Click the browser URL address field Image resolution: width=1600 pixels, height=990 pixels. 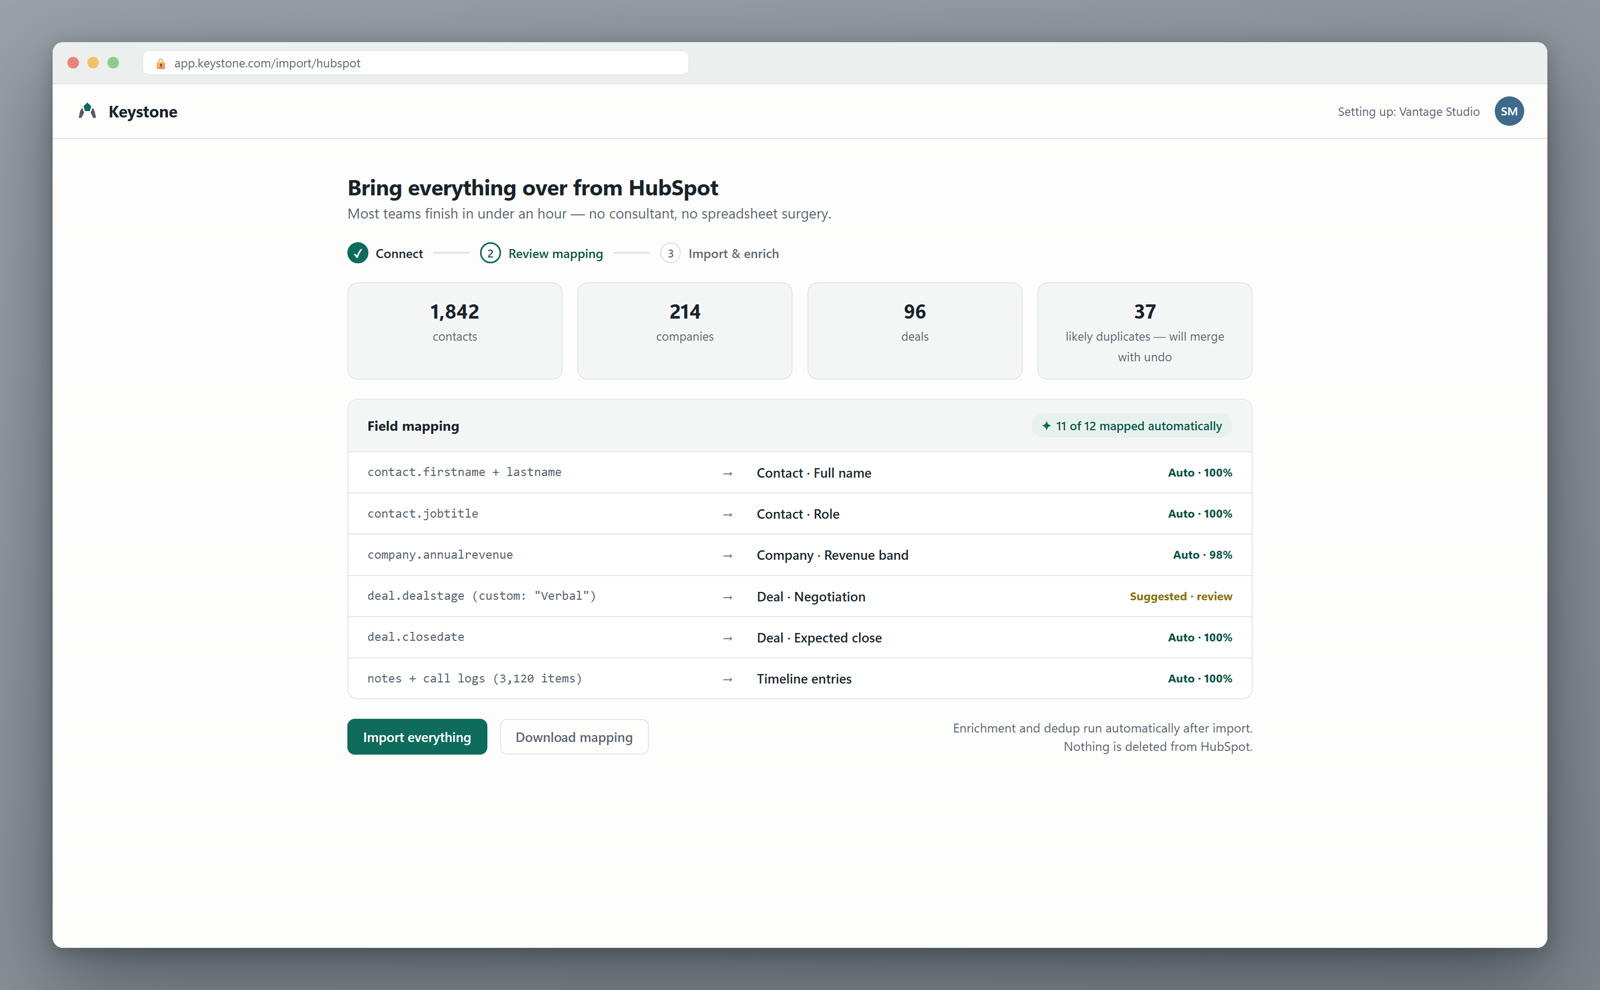click(x=416, y=63)
